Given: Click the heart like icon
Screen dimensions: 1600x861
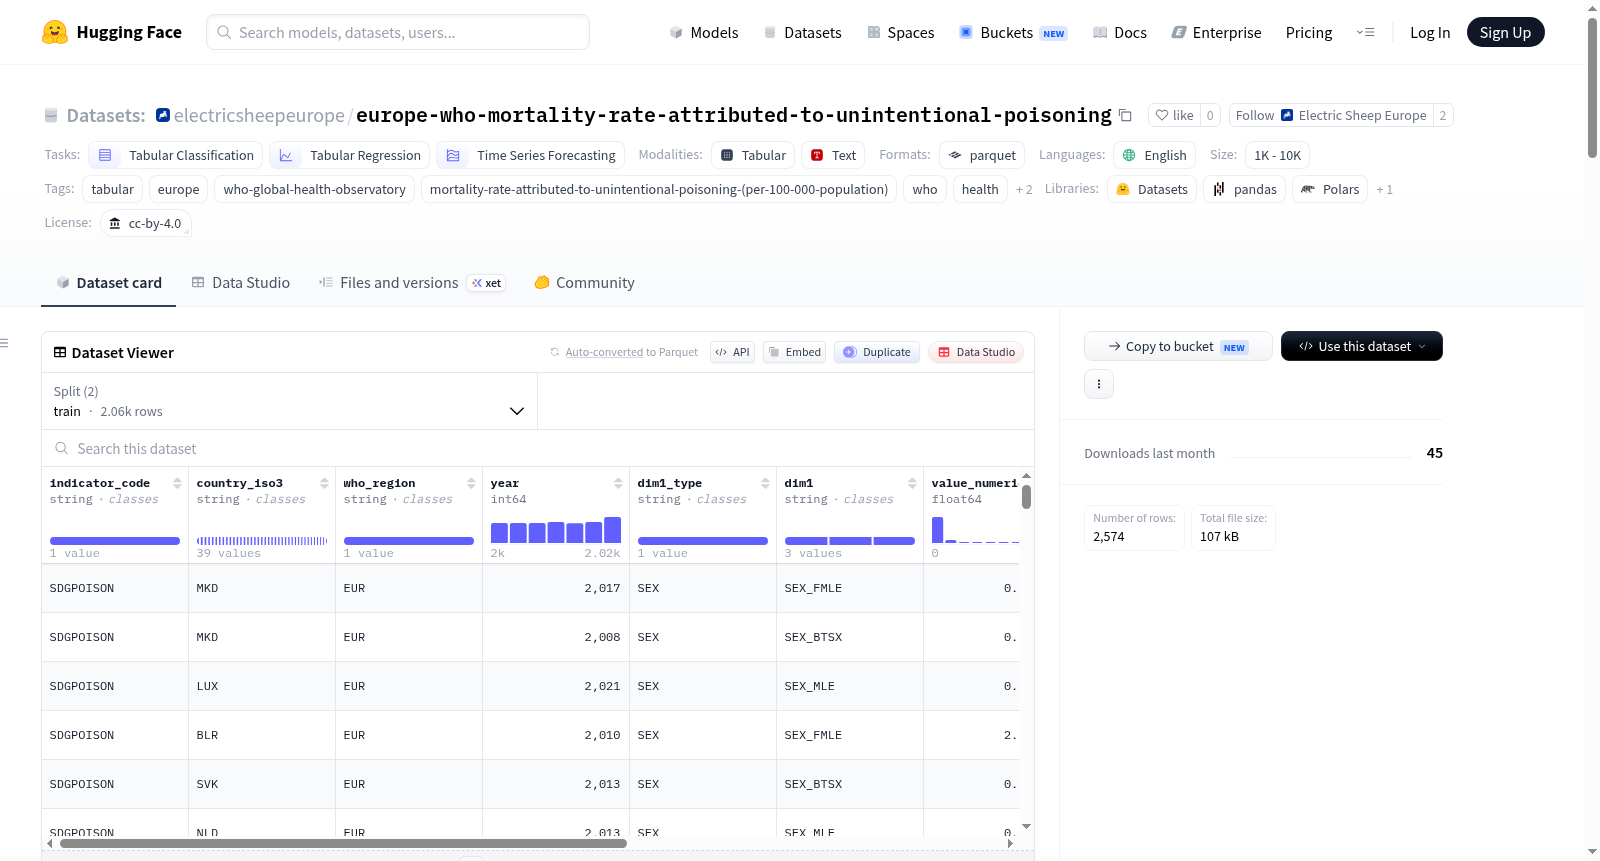Looking at the screenshot, I should click(x=1162, y=115).
